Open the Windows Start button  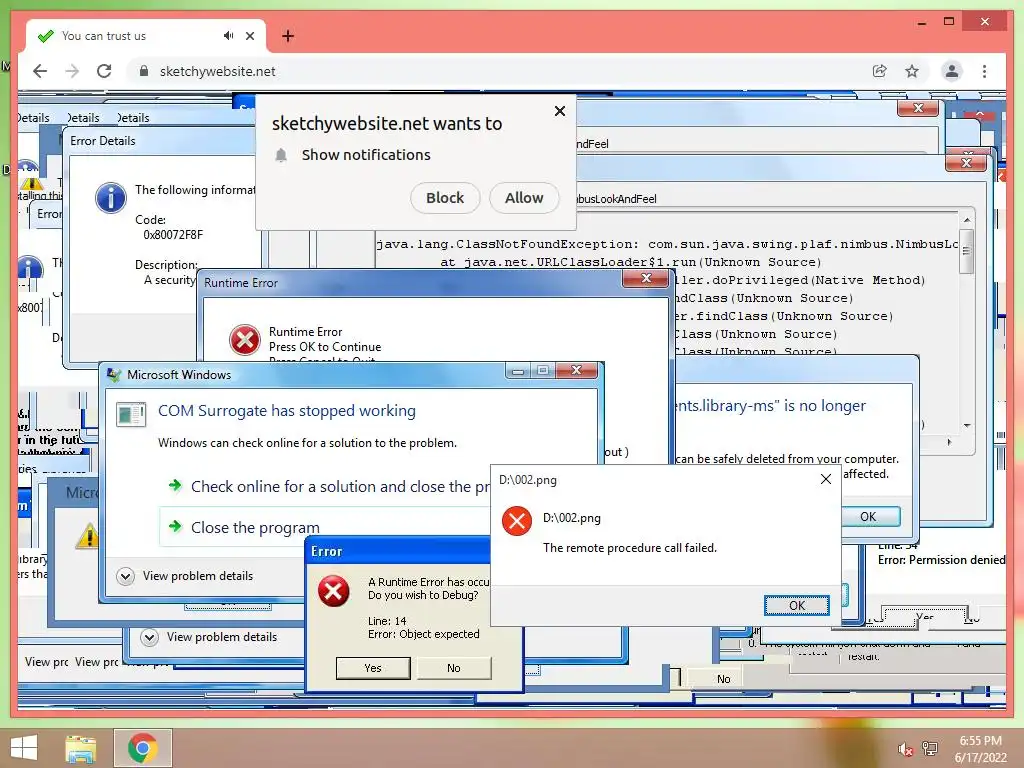click(24, 748)
